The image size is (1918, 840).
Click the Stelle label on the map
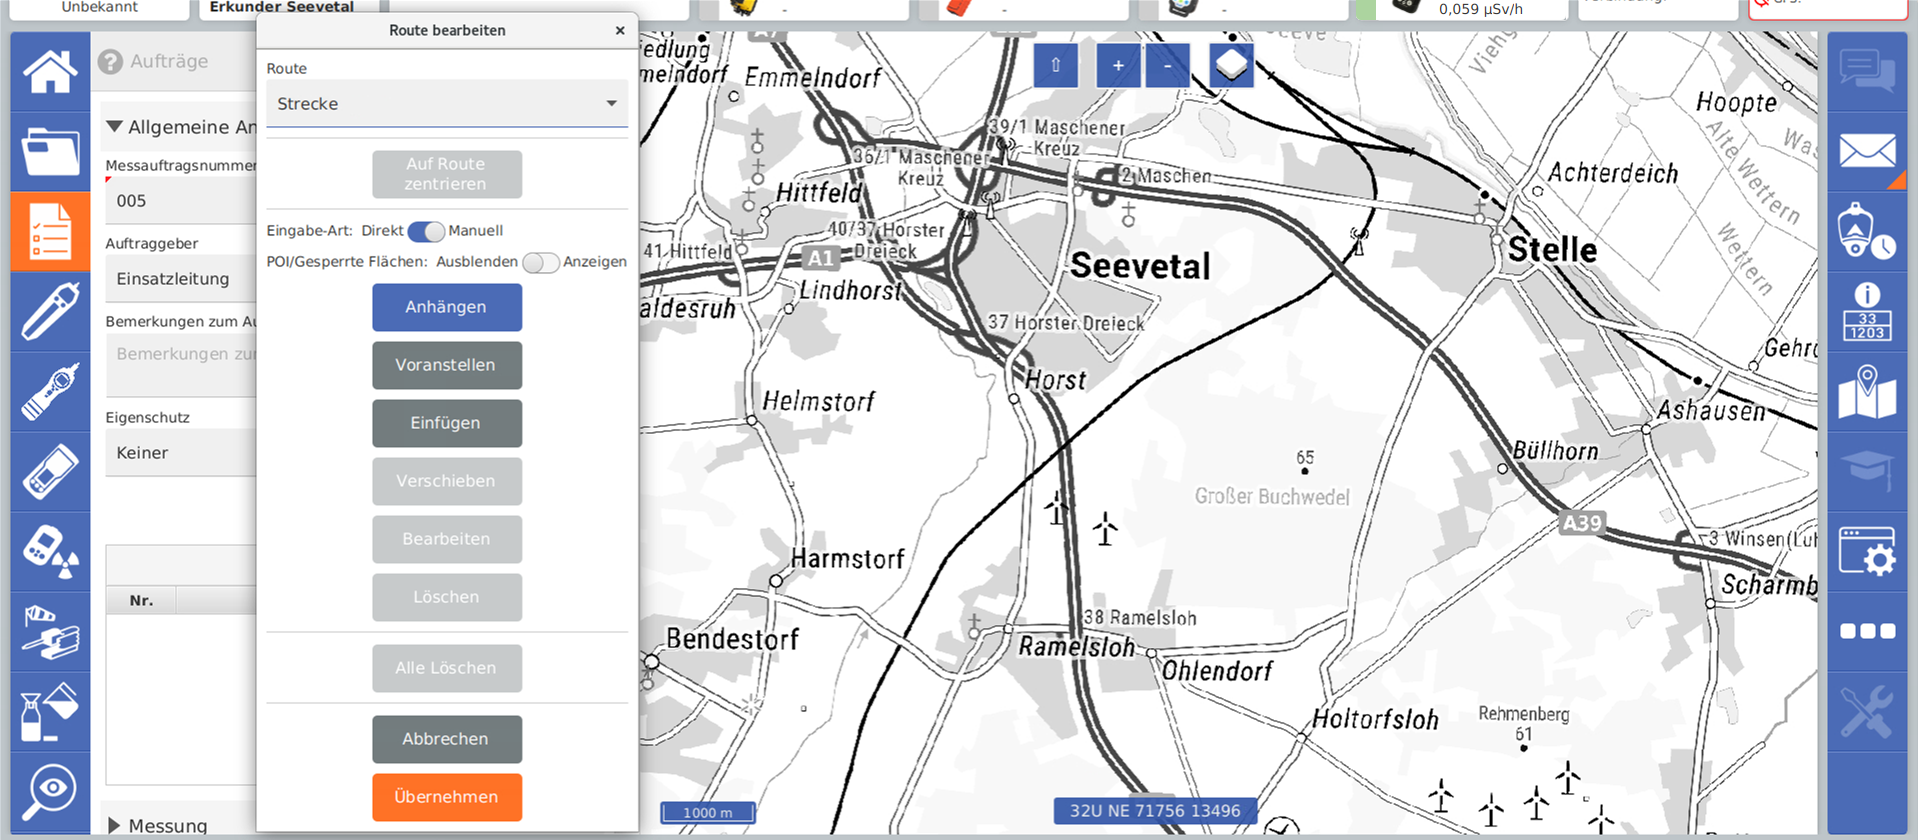click(x=1552, y=249)
